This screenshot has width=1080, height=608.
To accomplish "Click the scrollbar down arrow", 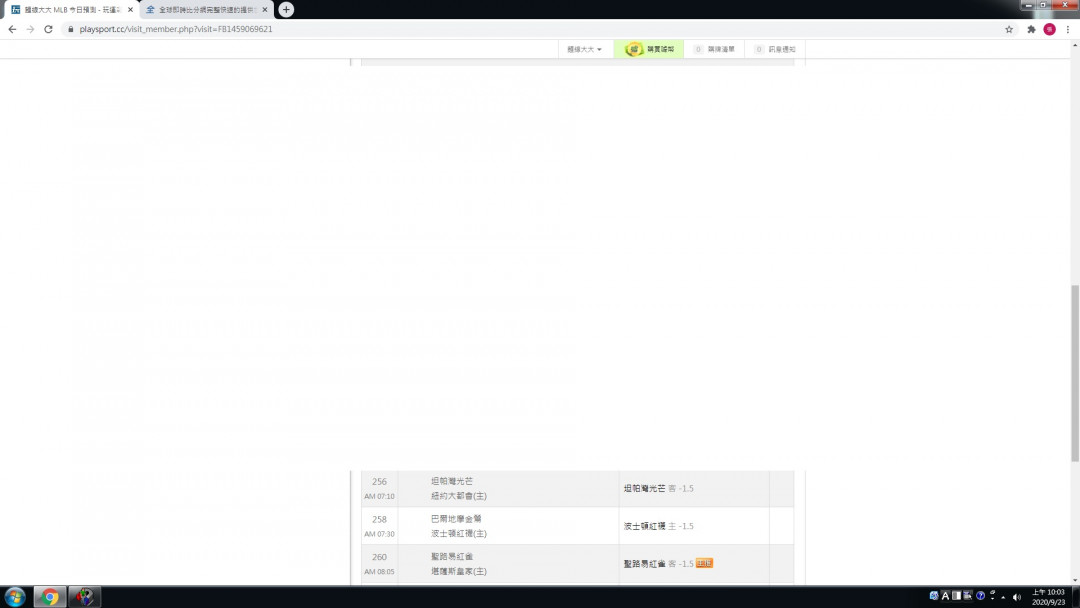I will point(1074,580).
